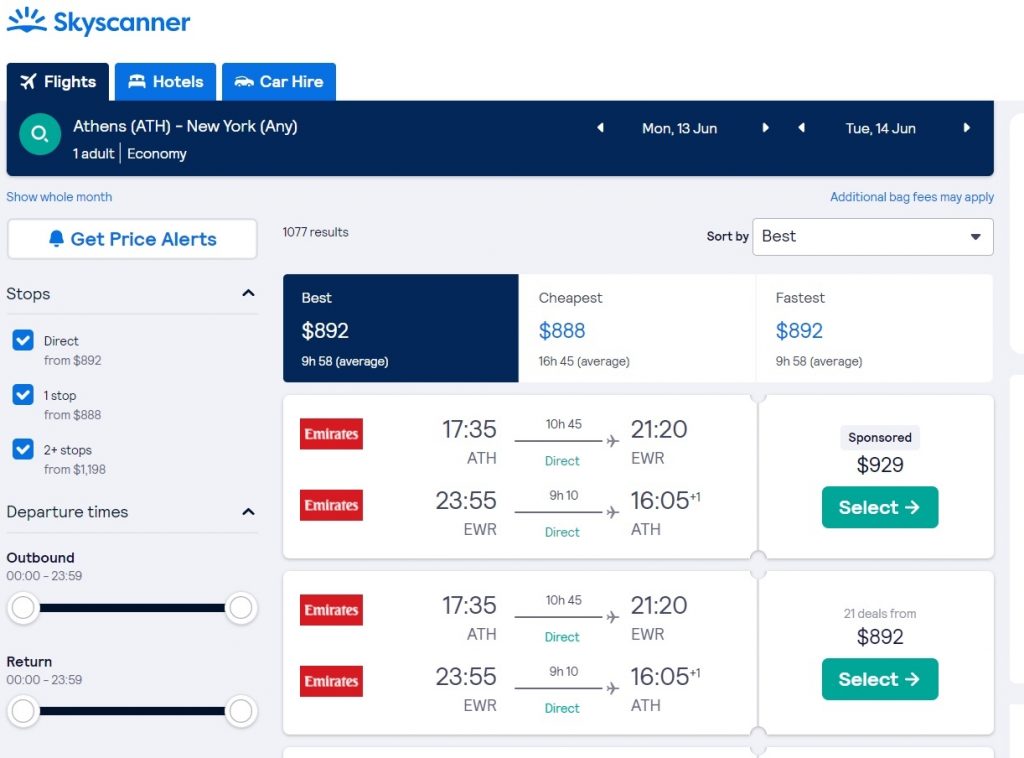1024x758 pixels.
Task: Click the Emirates logo on the sponsored return flight
Action: [331, 505]
